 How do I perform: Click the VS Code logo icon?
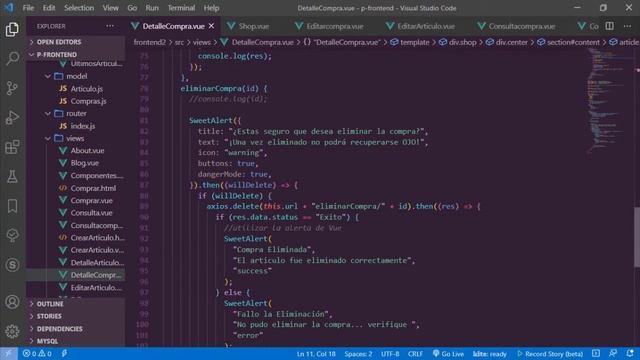pos(9,7)
